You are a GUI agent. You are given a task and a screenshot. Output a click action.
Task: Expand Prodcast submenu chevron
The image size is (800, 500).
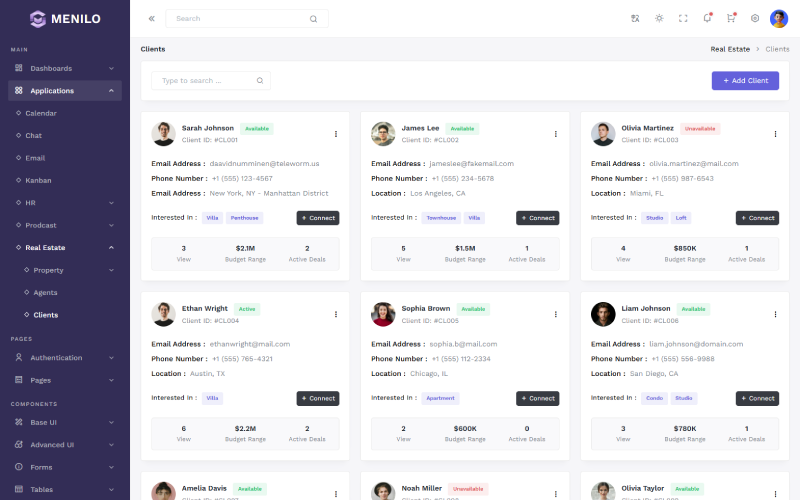(x=111, y=225)
